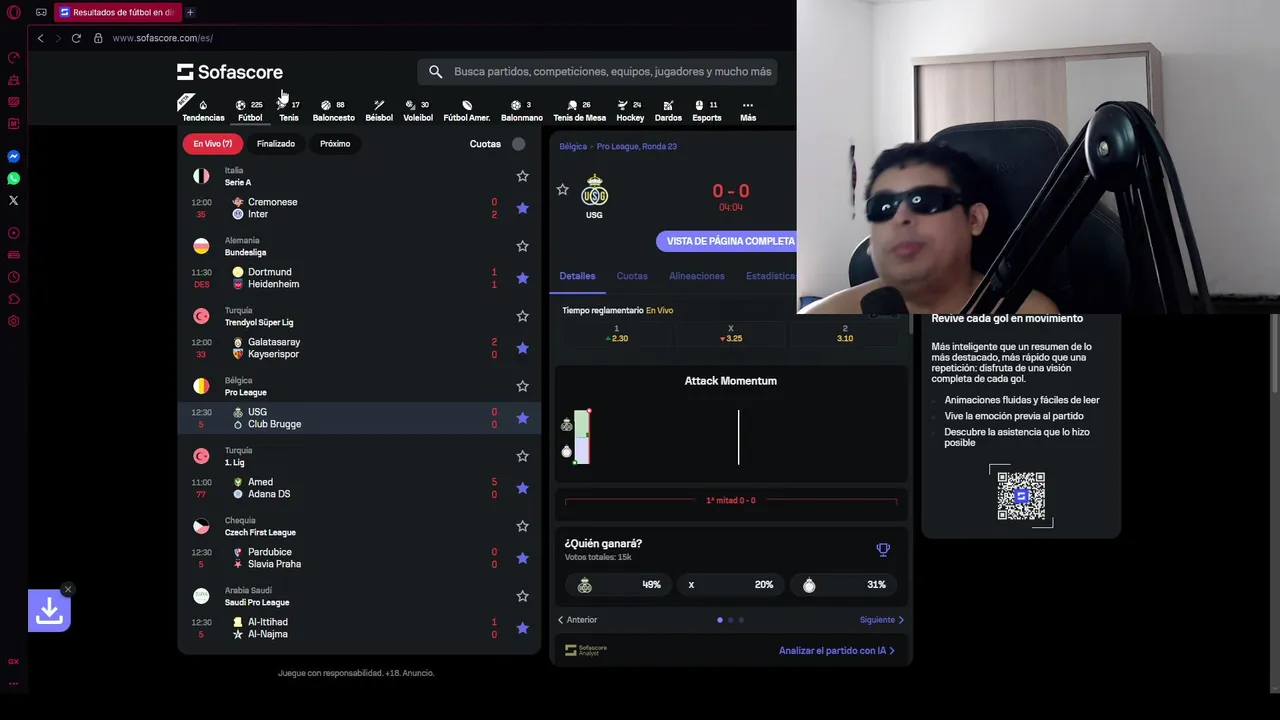
Task: Favorite the Serie A league star
Action: 522,176
